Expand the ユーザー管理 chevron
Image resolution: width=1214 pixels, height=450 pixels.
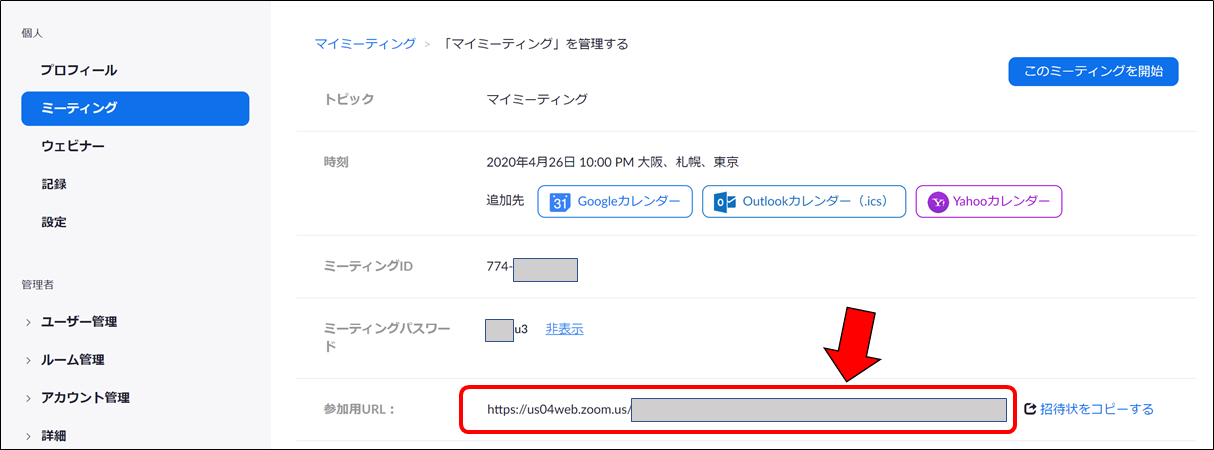[x=28, y=322]
